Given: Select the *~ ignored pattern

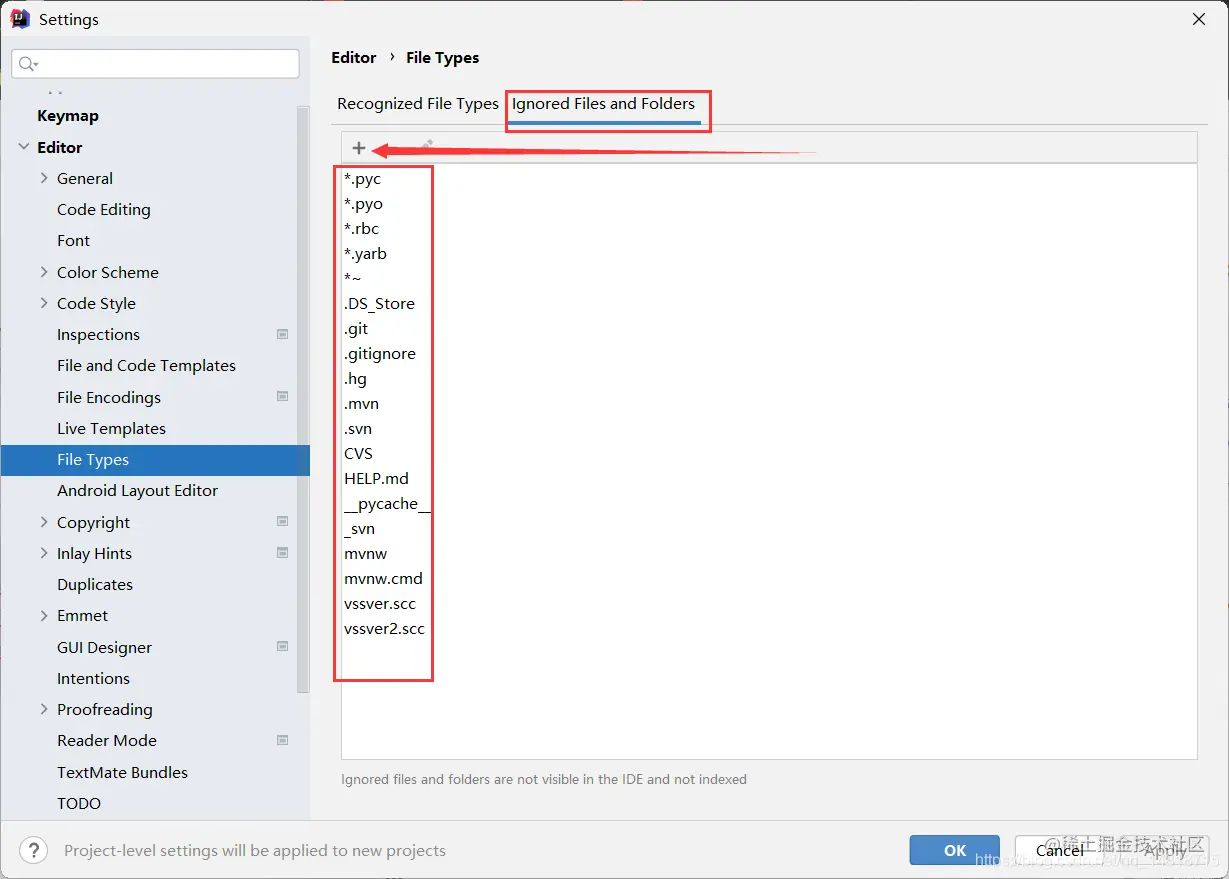Looking at the screenshot, I should [x=352, y=279].
